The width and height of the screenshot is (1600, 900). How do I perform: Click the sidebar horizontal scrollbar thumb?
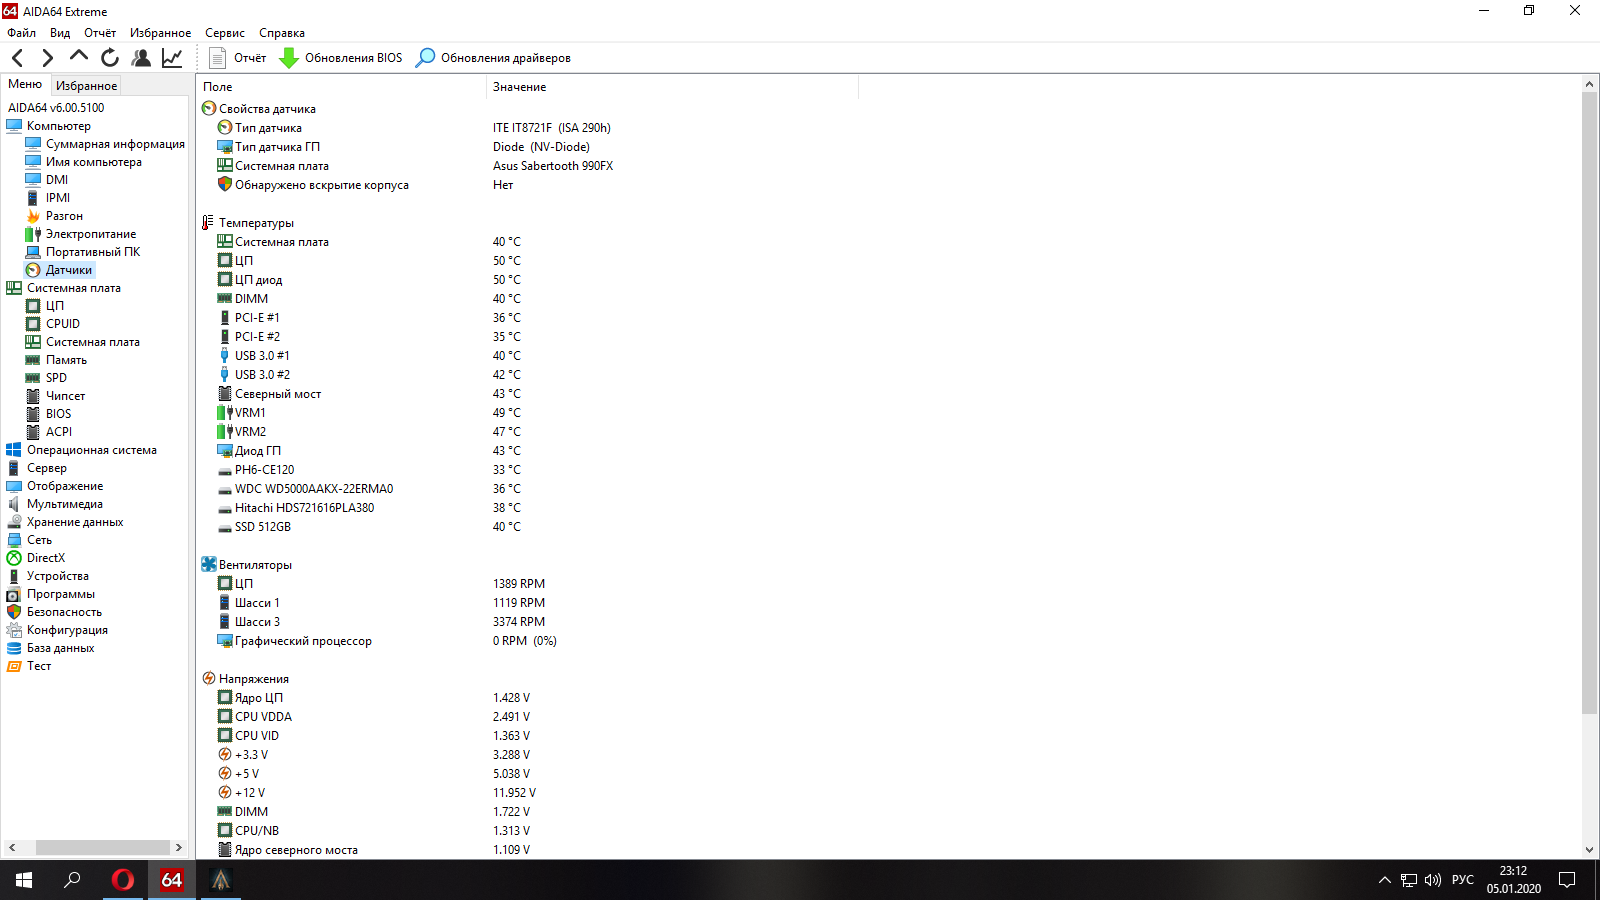coord(103,847)
